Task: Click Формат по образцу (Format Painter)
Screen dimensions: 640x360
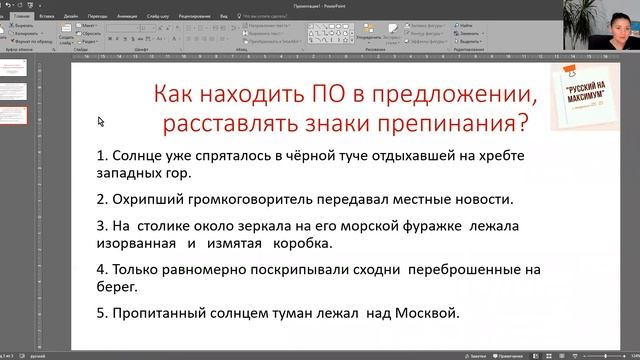Action: click(x=31, y=41)
